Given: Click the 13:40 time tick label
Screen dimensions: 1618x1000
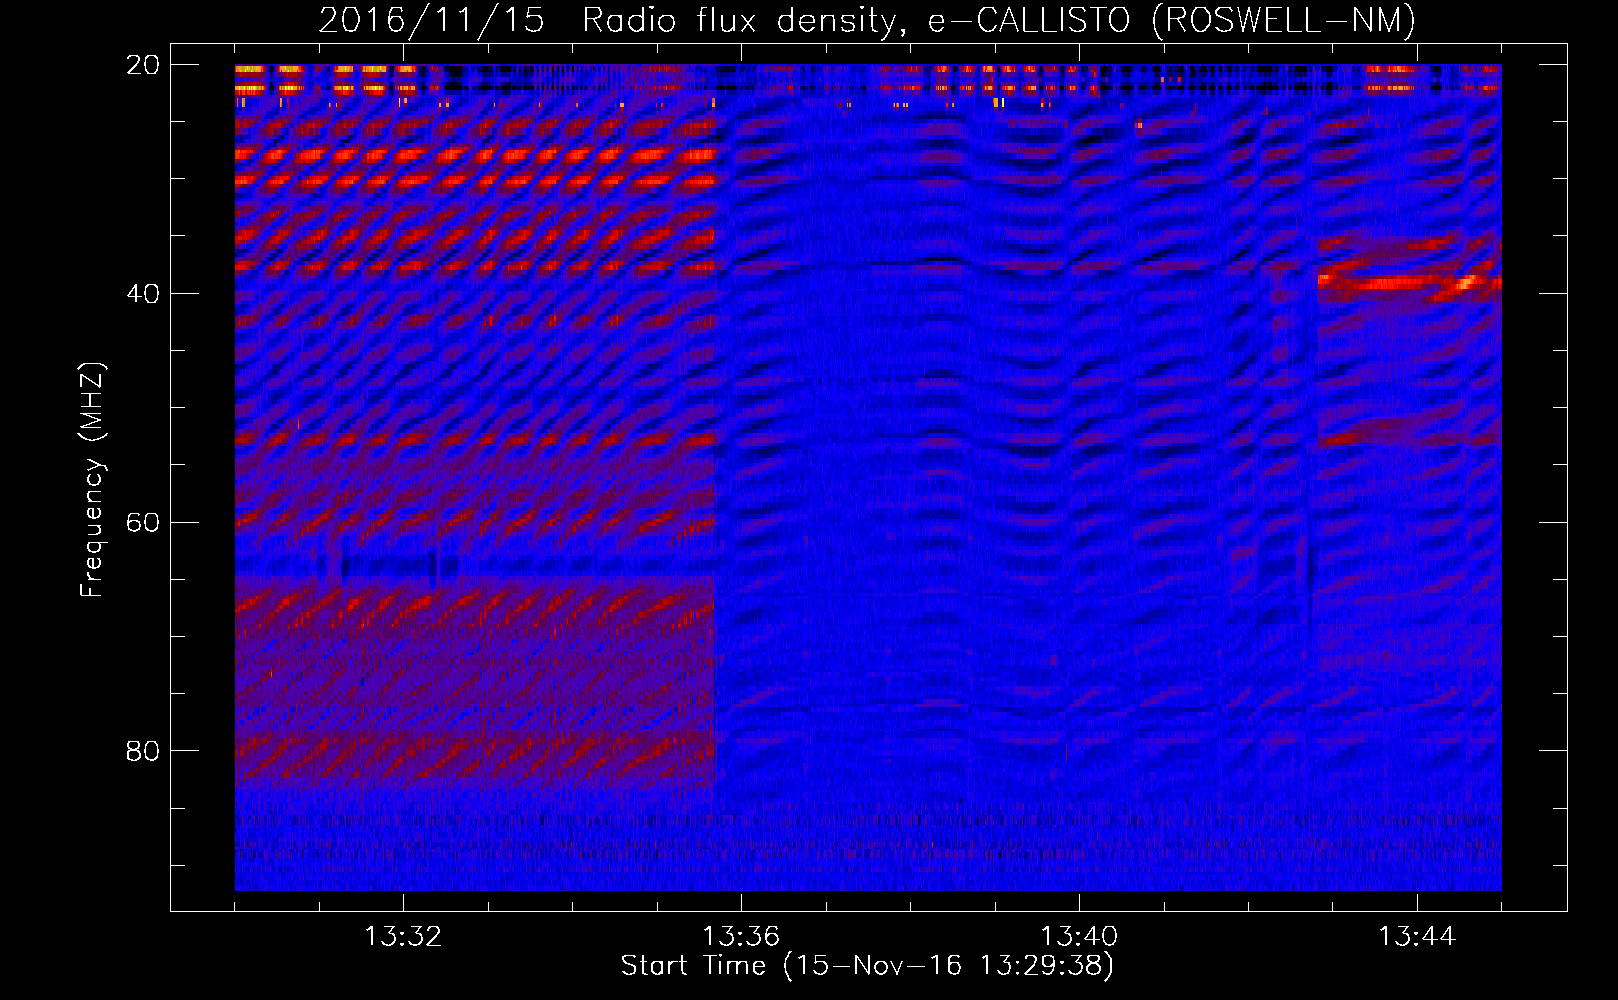Looking at the screenshot, I should [1079, 937].
